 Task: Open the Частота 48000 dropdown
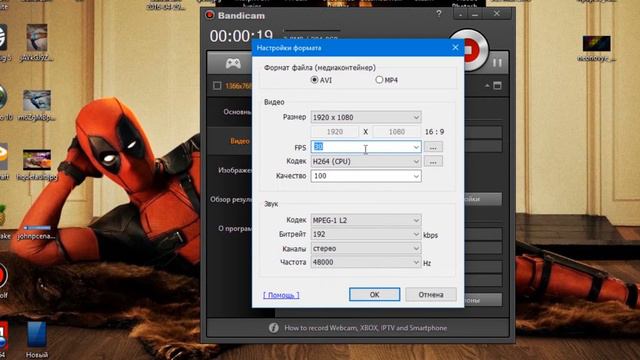366,262
